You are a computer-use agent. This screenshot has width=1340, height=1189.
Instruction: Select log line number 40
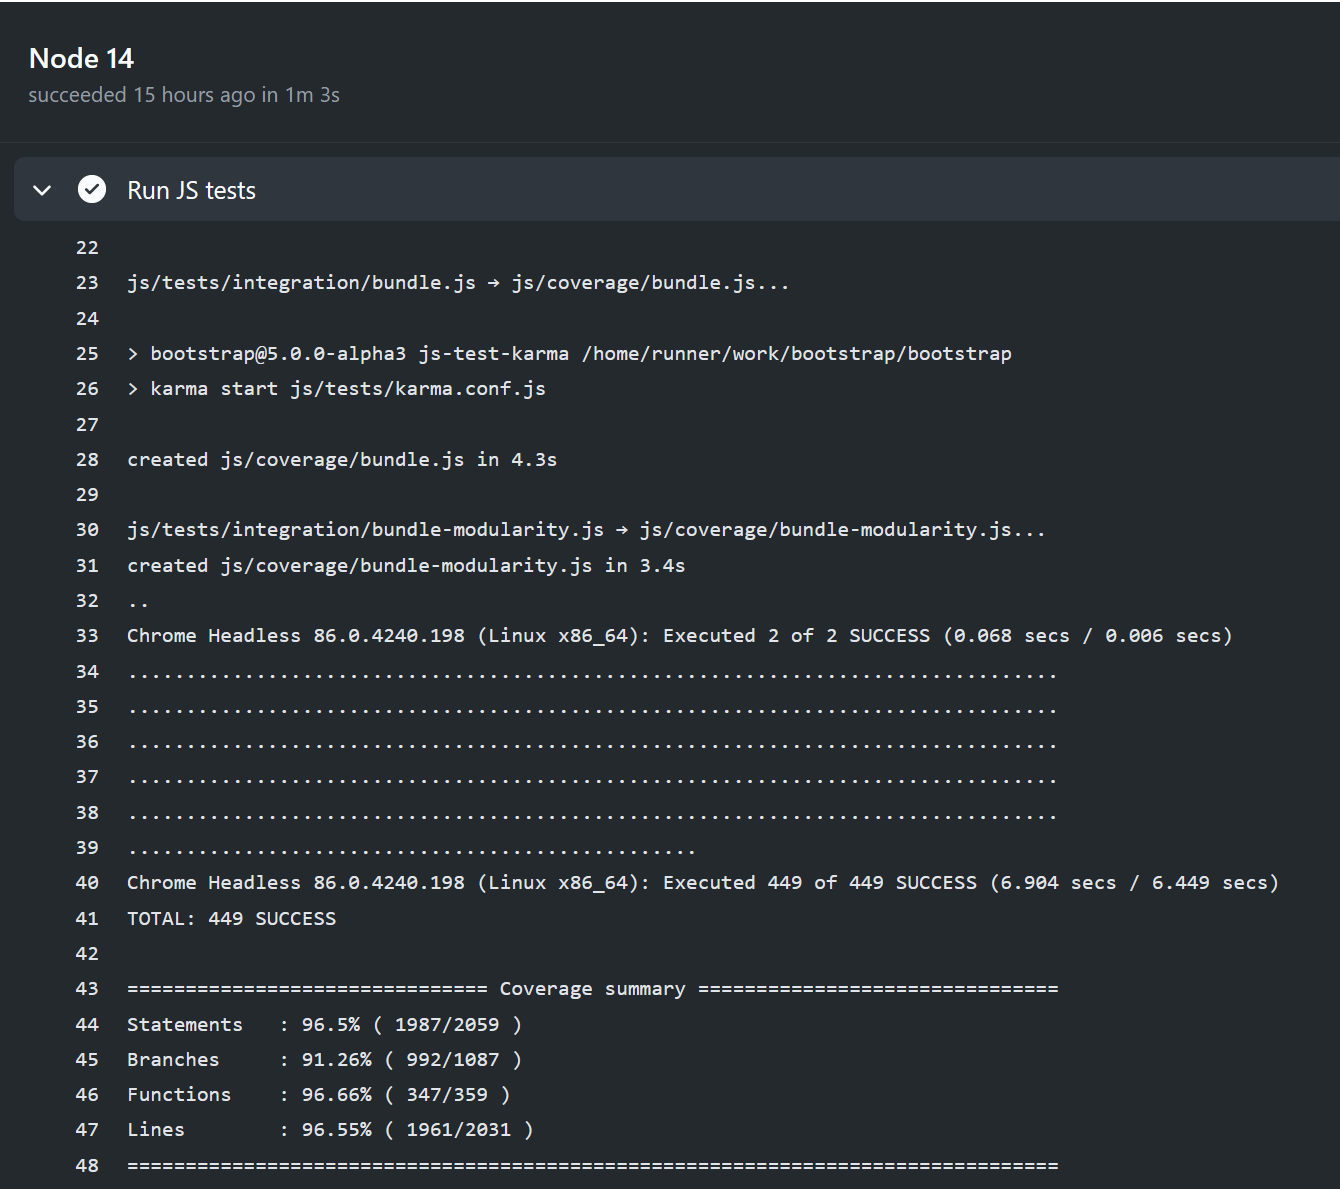(87, 882)
